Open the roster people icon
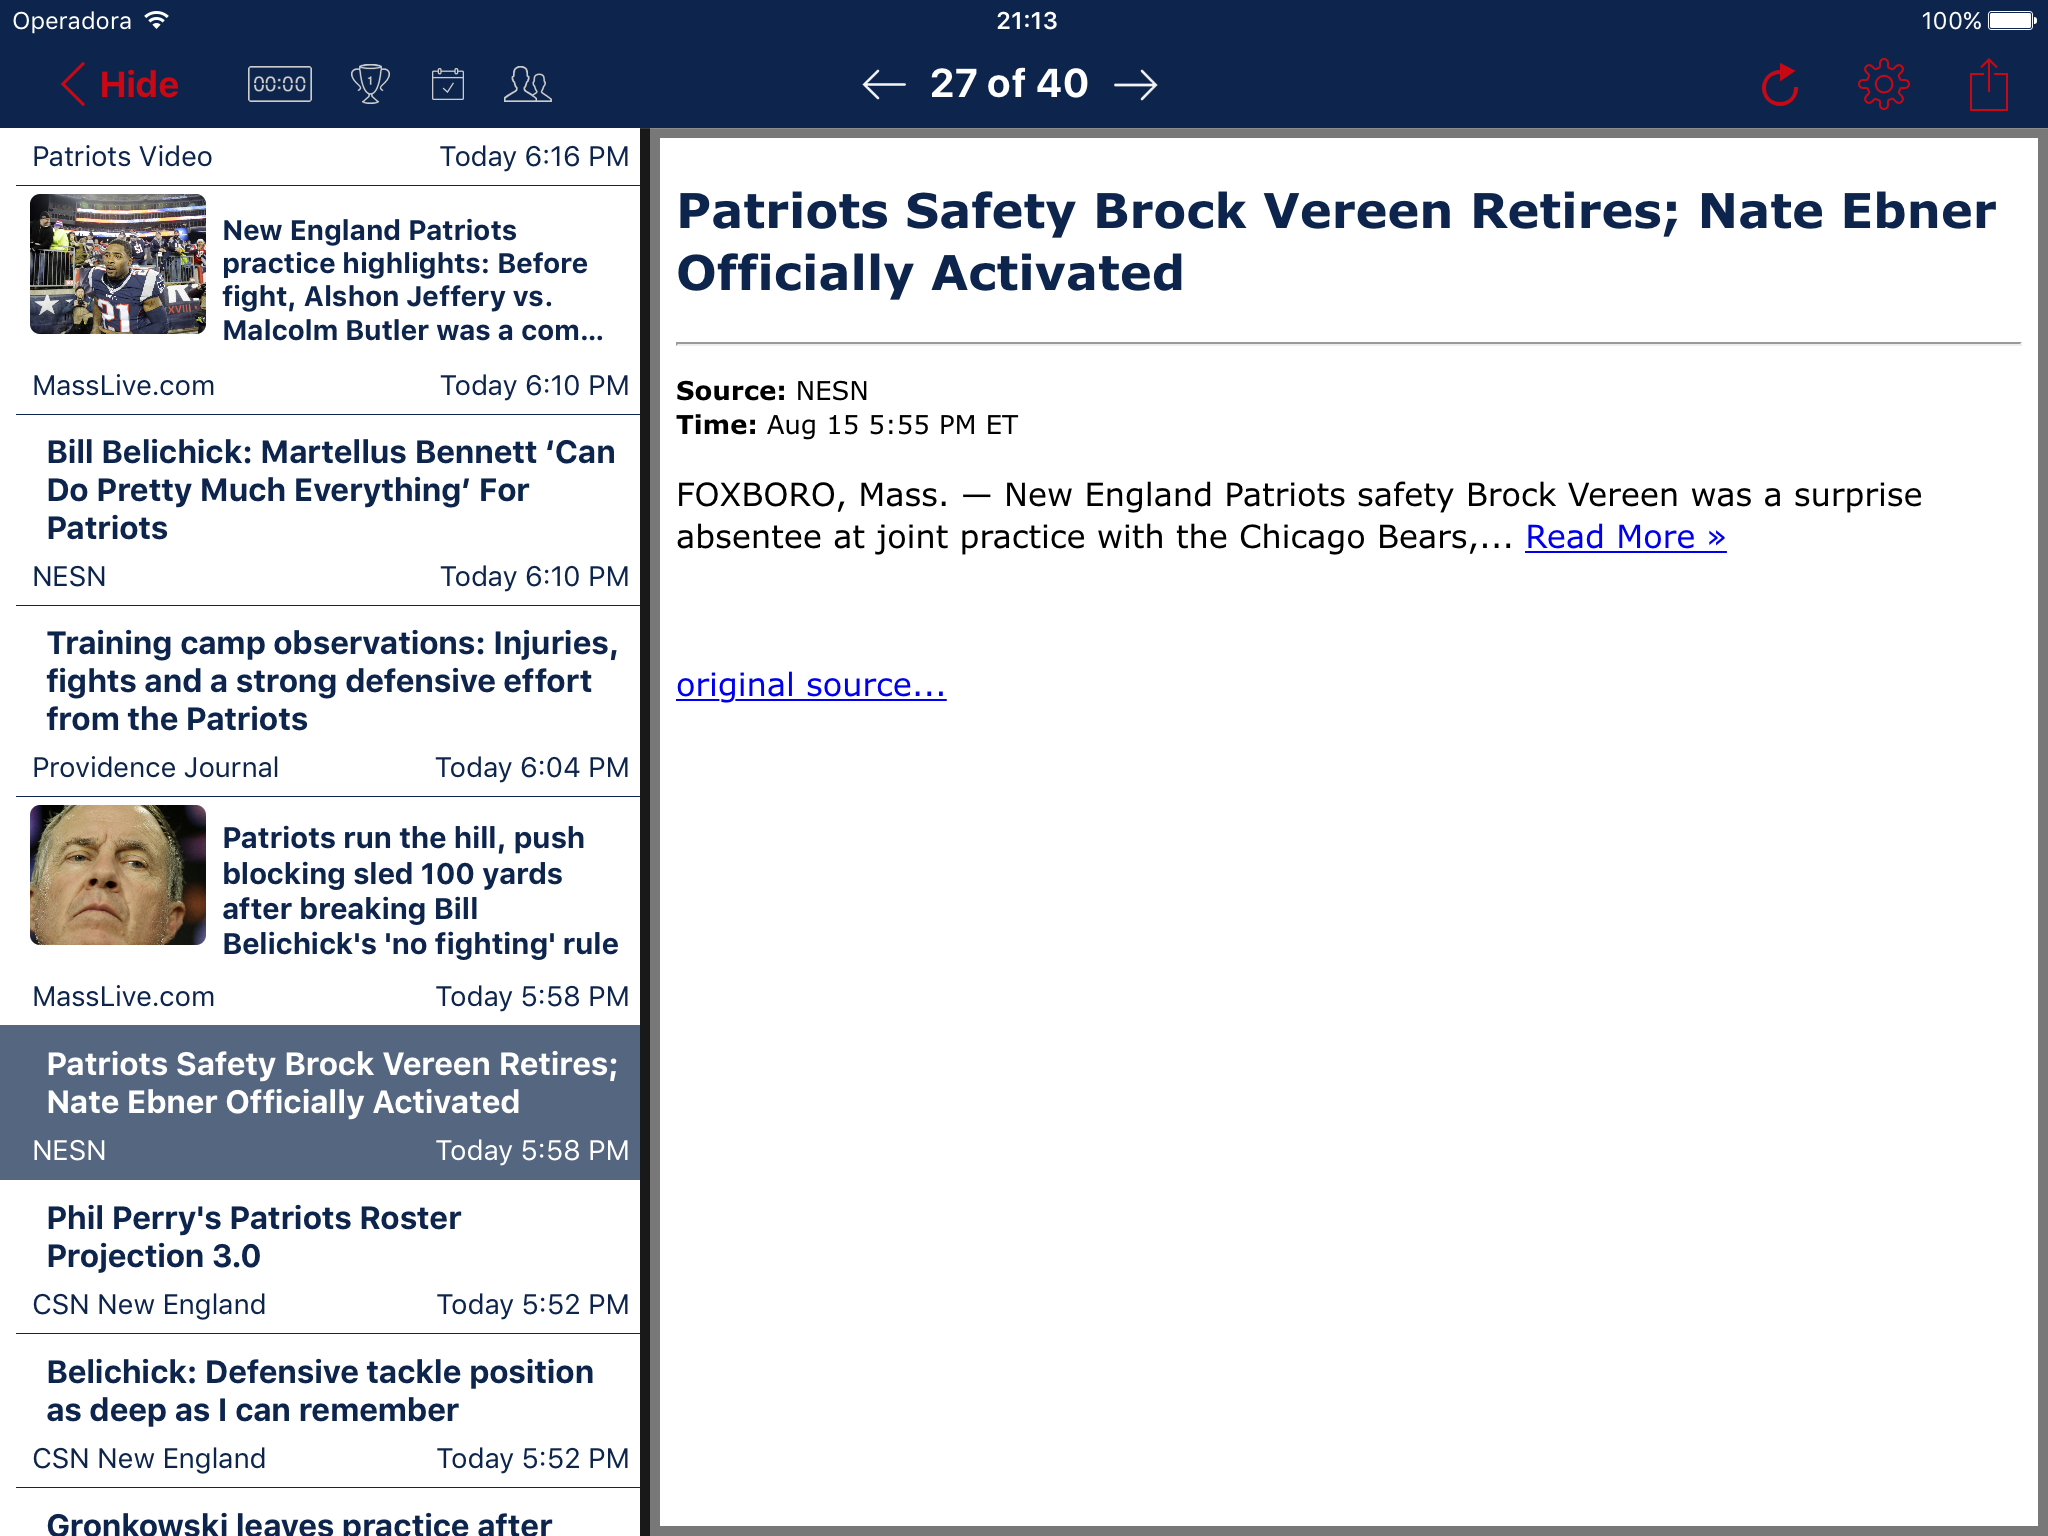 pos(527,84)
